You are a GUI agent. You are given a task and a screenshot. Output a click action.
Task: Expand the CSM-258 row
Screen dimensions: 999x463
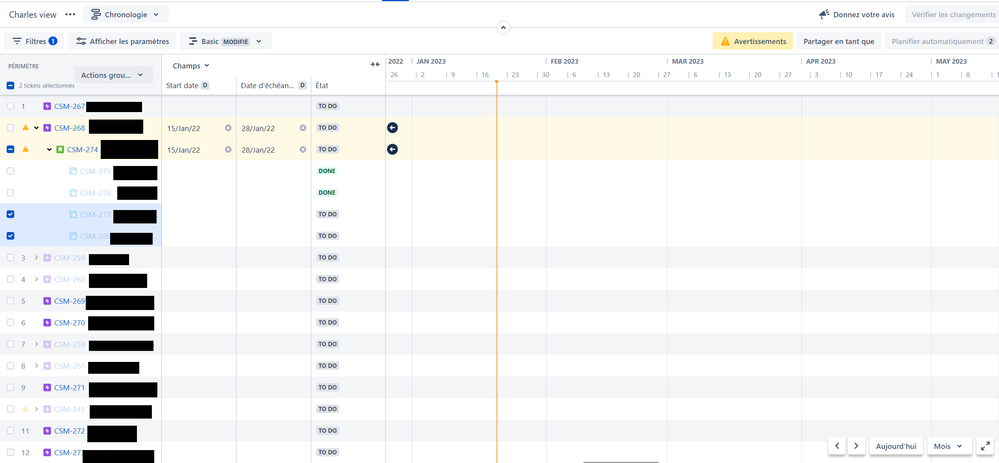coord(36,345)
